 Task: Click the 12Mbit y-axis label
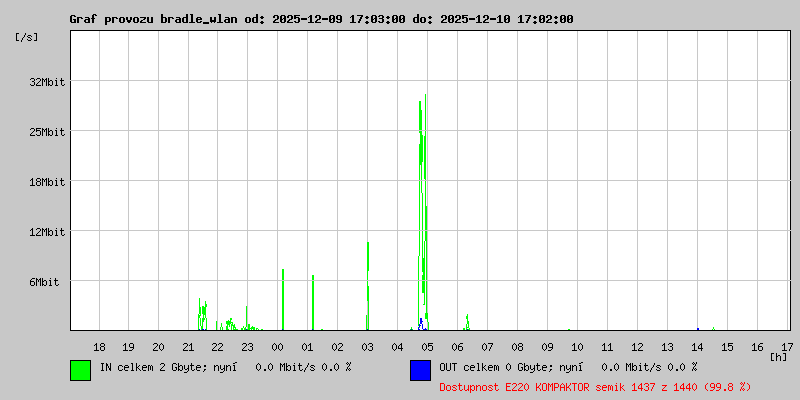[x=47, y=232]
